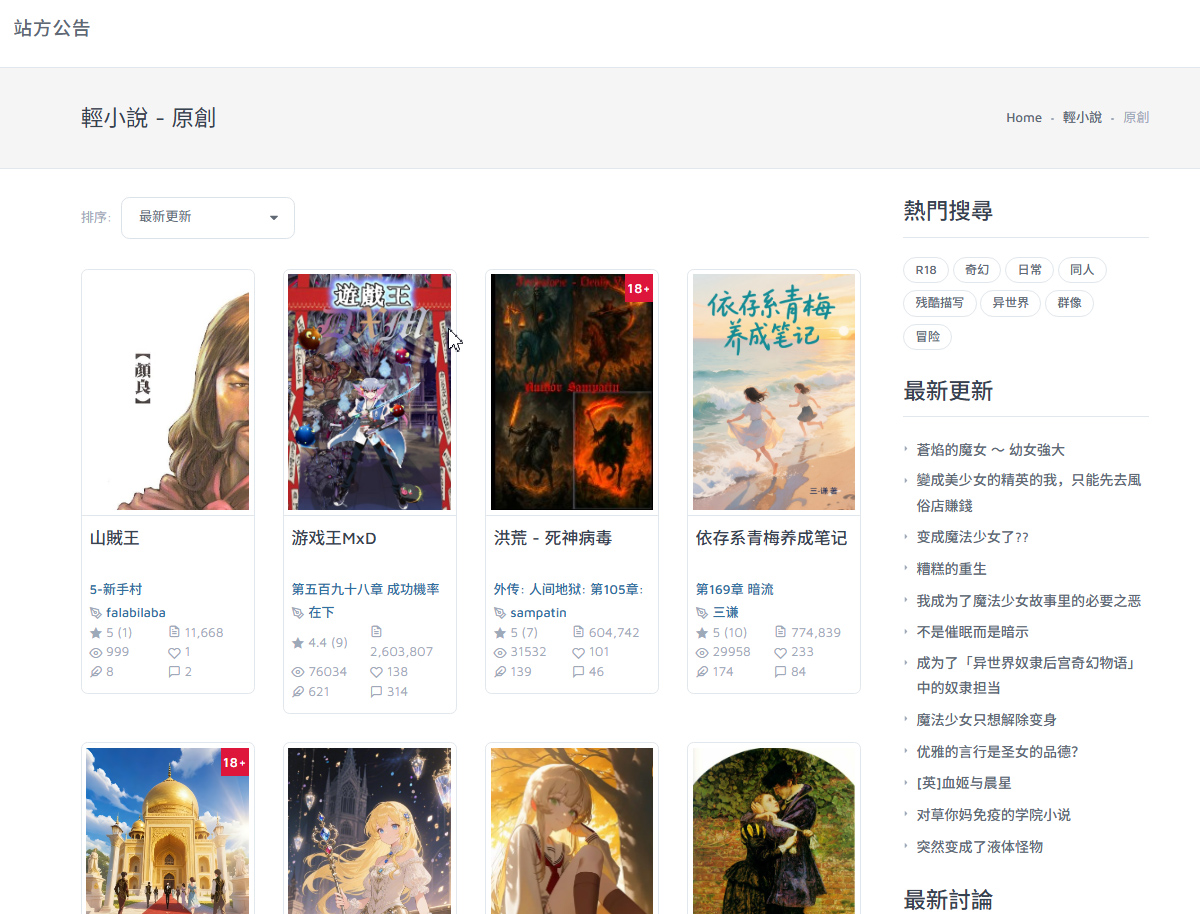Select the 异世界 popular search tag
This screenshot has width=1200, height=914.
click(1010, 303)
